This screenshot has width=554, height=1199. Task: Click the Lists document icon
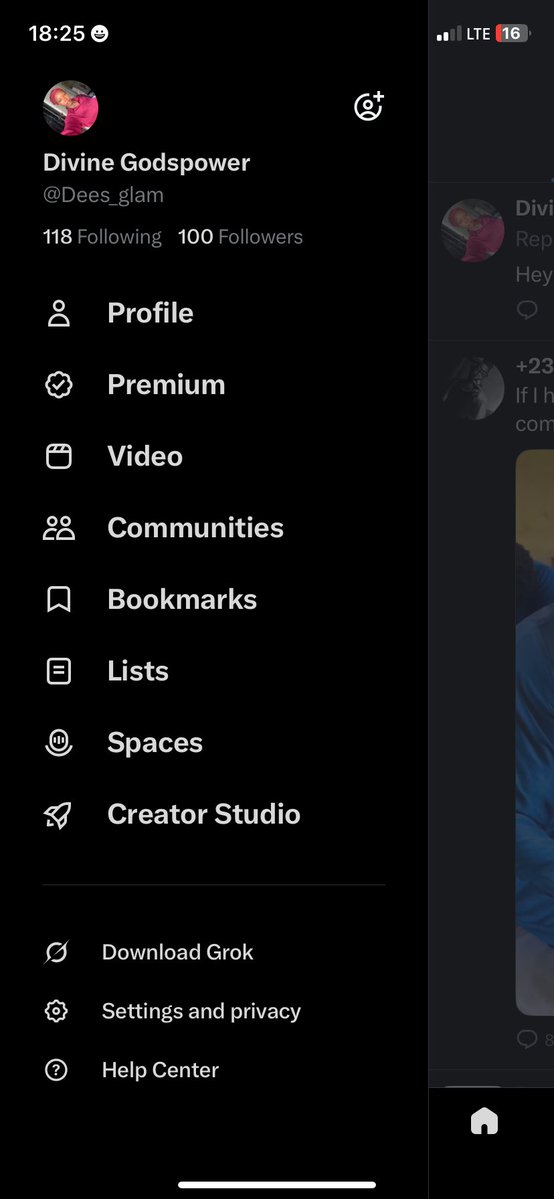click(x=59, y=671)
